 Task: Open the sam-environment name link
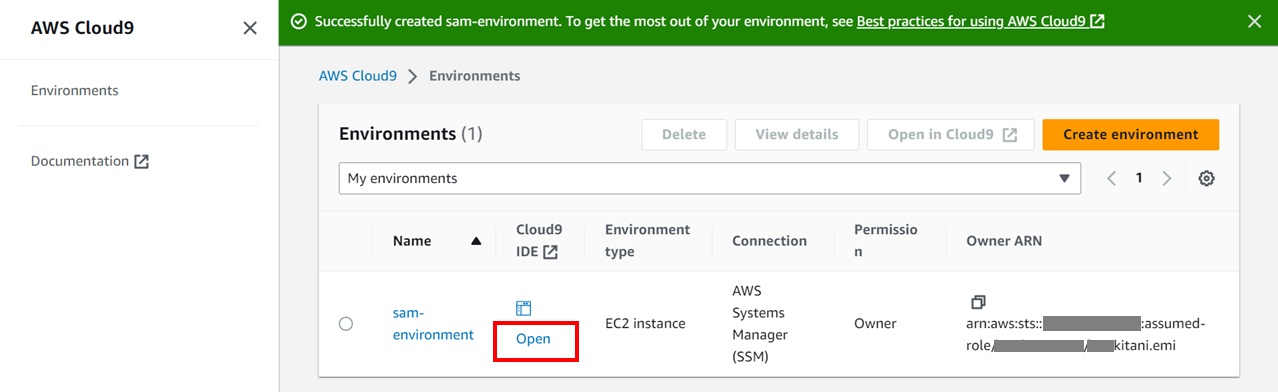pos(433,324)
